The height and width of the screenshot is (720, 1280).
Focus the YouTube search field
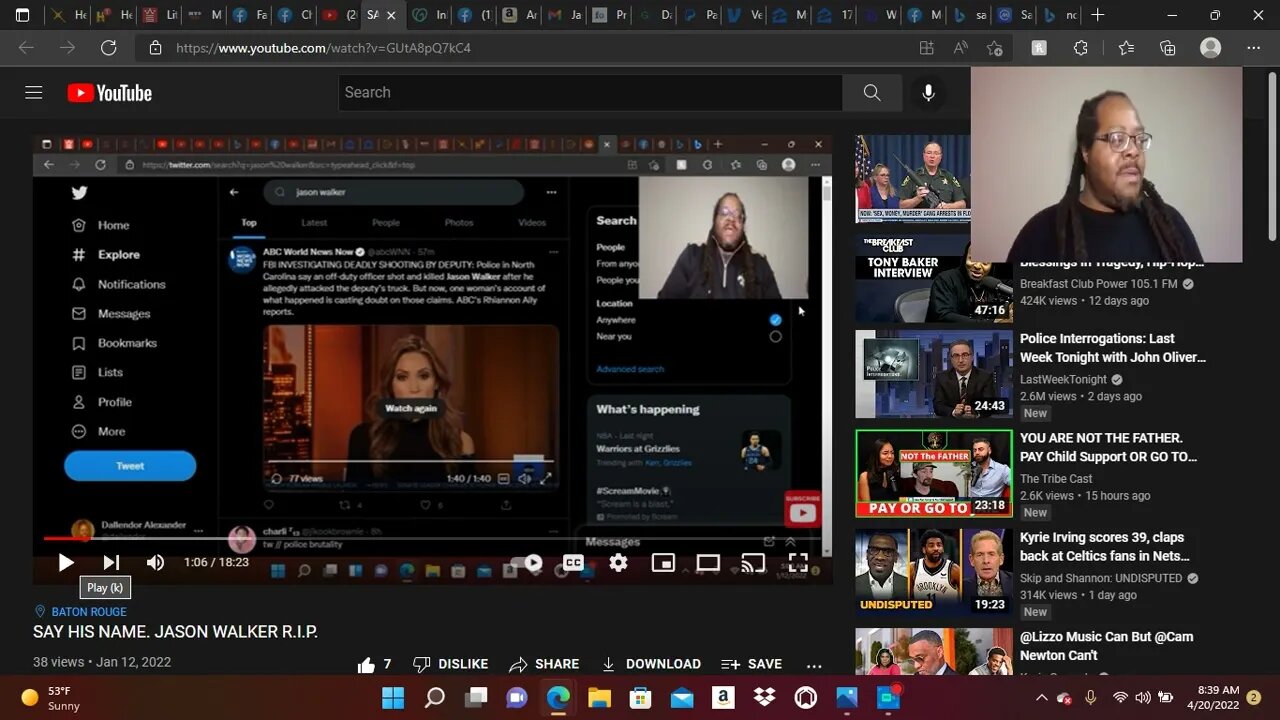pos(590,93)
